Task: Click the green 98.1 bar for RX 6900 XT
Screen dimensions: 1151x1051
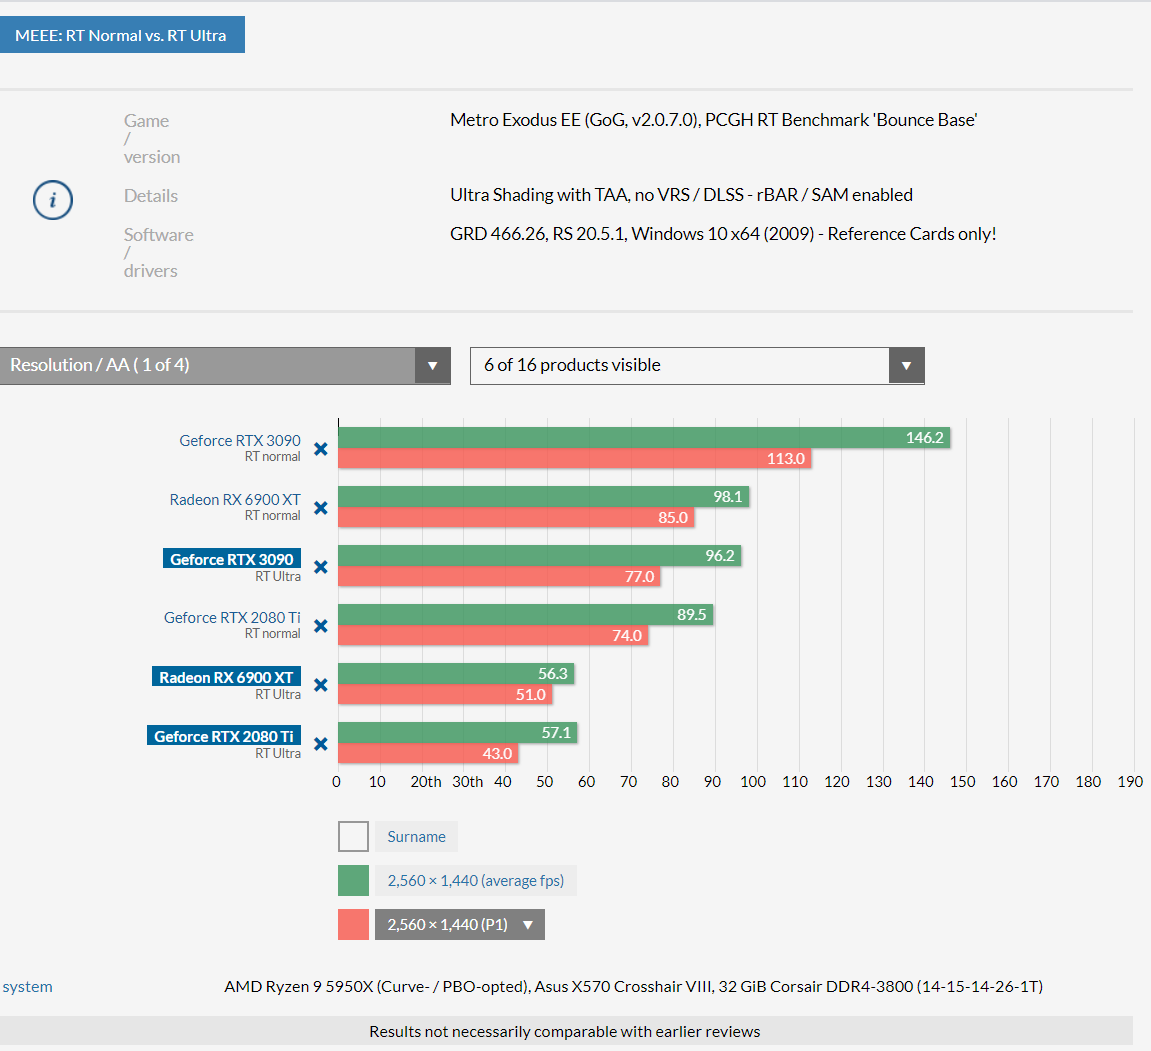Action: tap(543, 497)
